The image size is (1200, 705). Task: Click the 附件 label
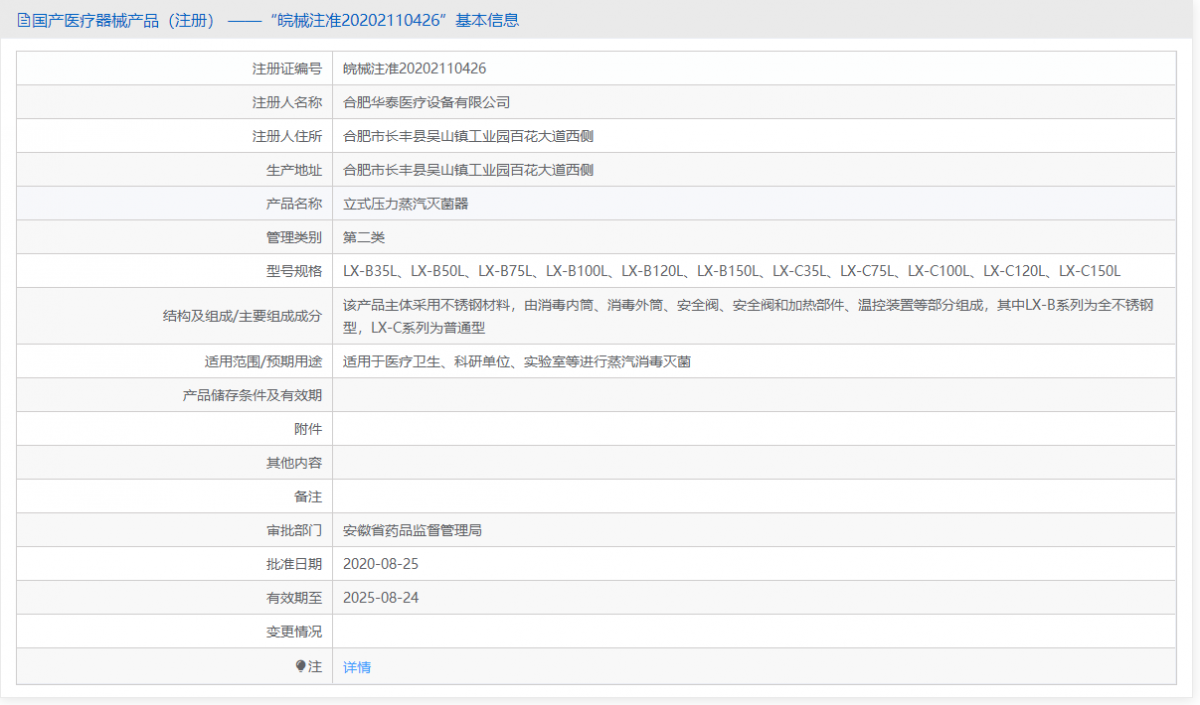tap(308, 429)
